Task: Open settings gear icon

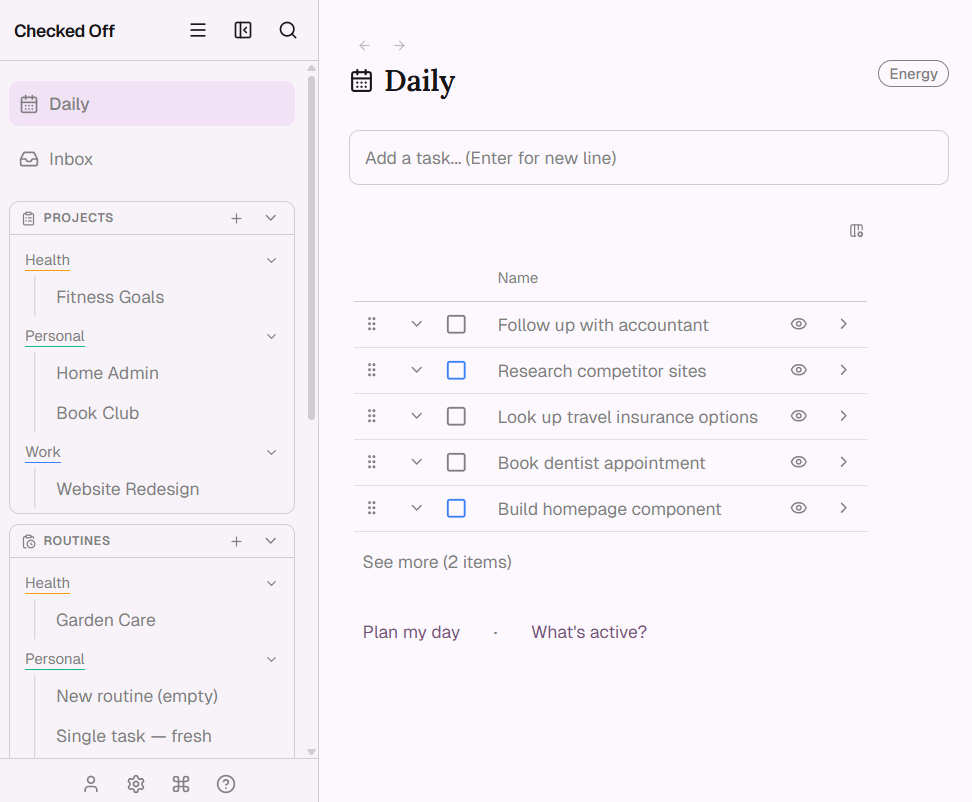Action: pyautogui.click(x=136, y=784)
